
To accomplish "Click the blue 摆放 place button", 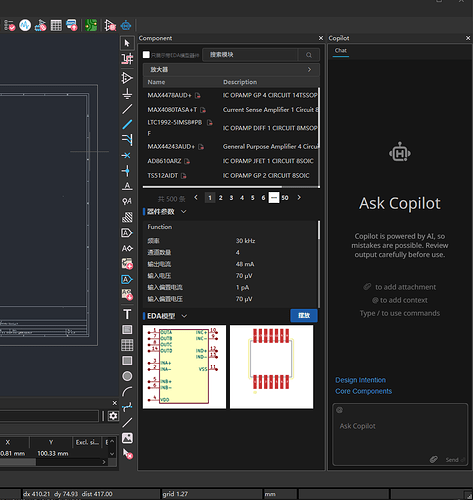I will [x=304, y=315].
